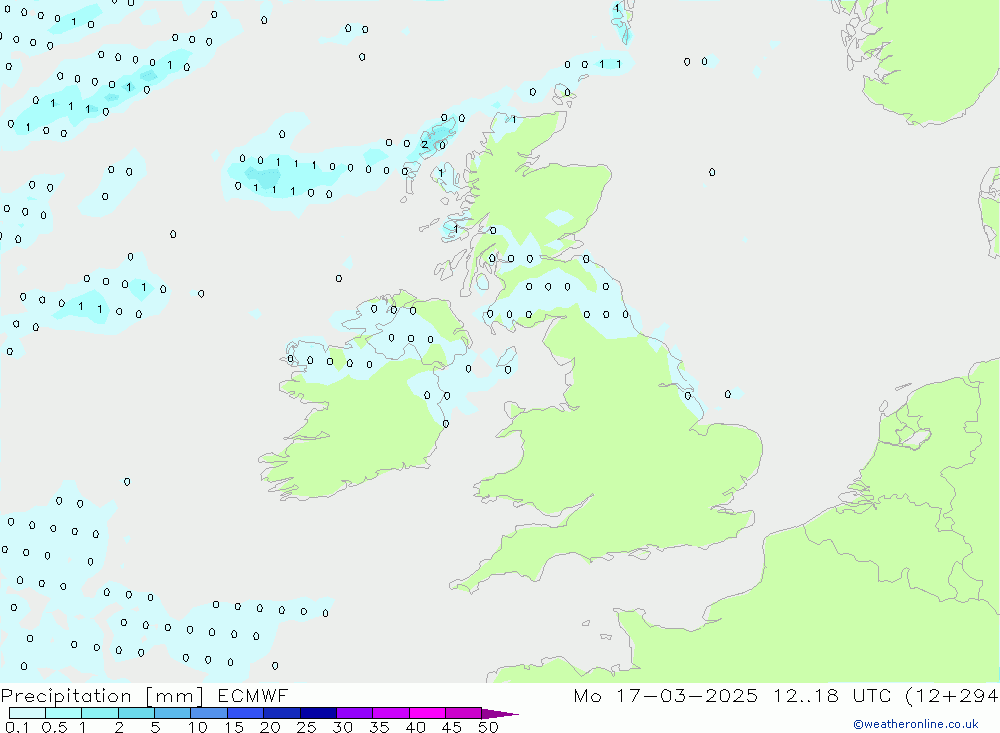The image size is (1000, 733).
Task: Click the legend label "50"
Action: 489,727
